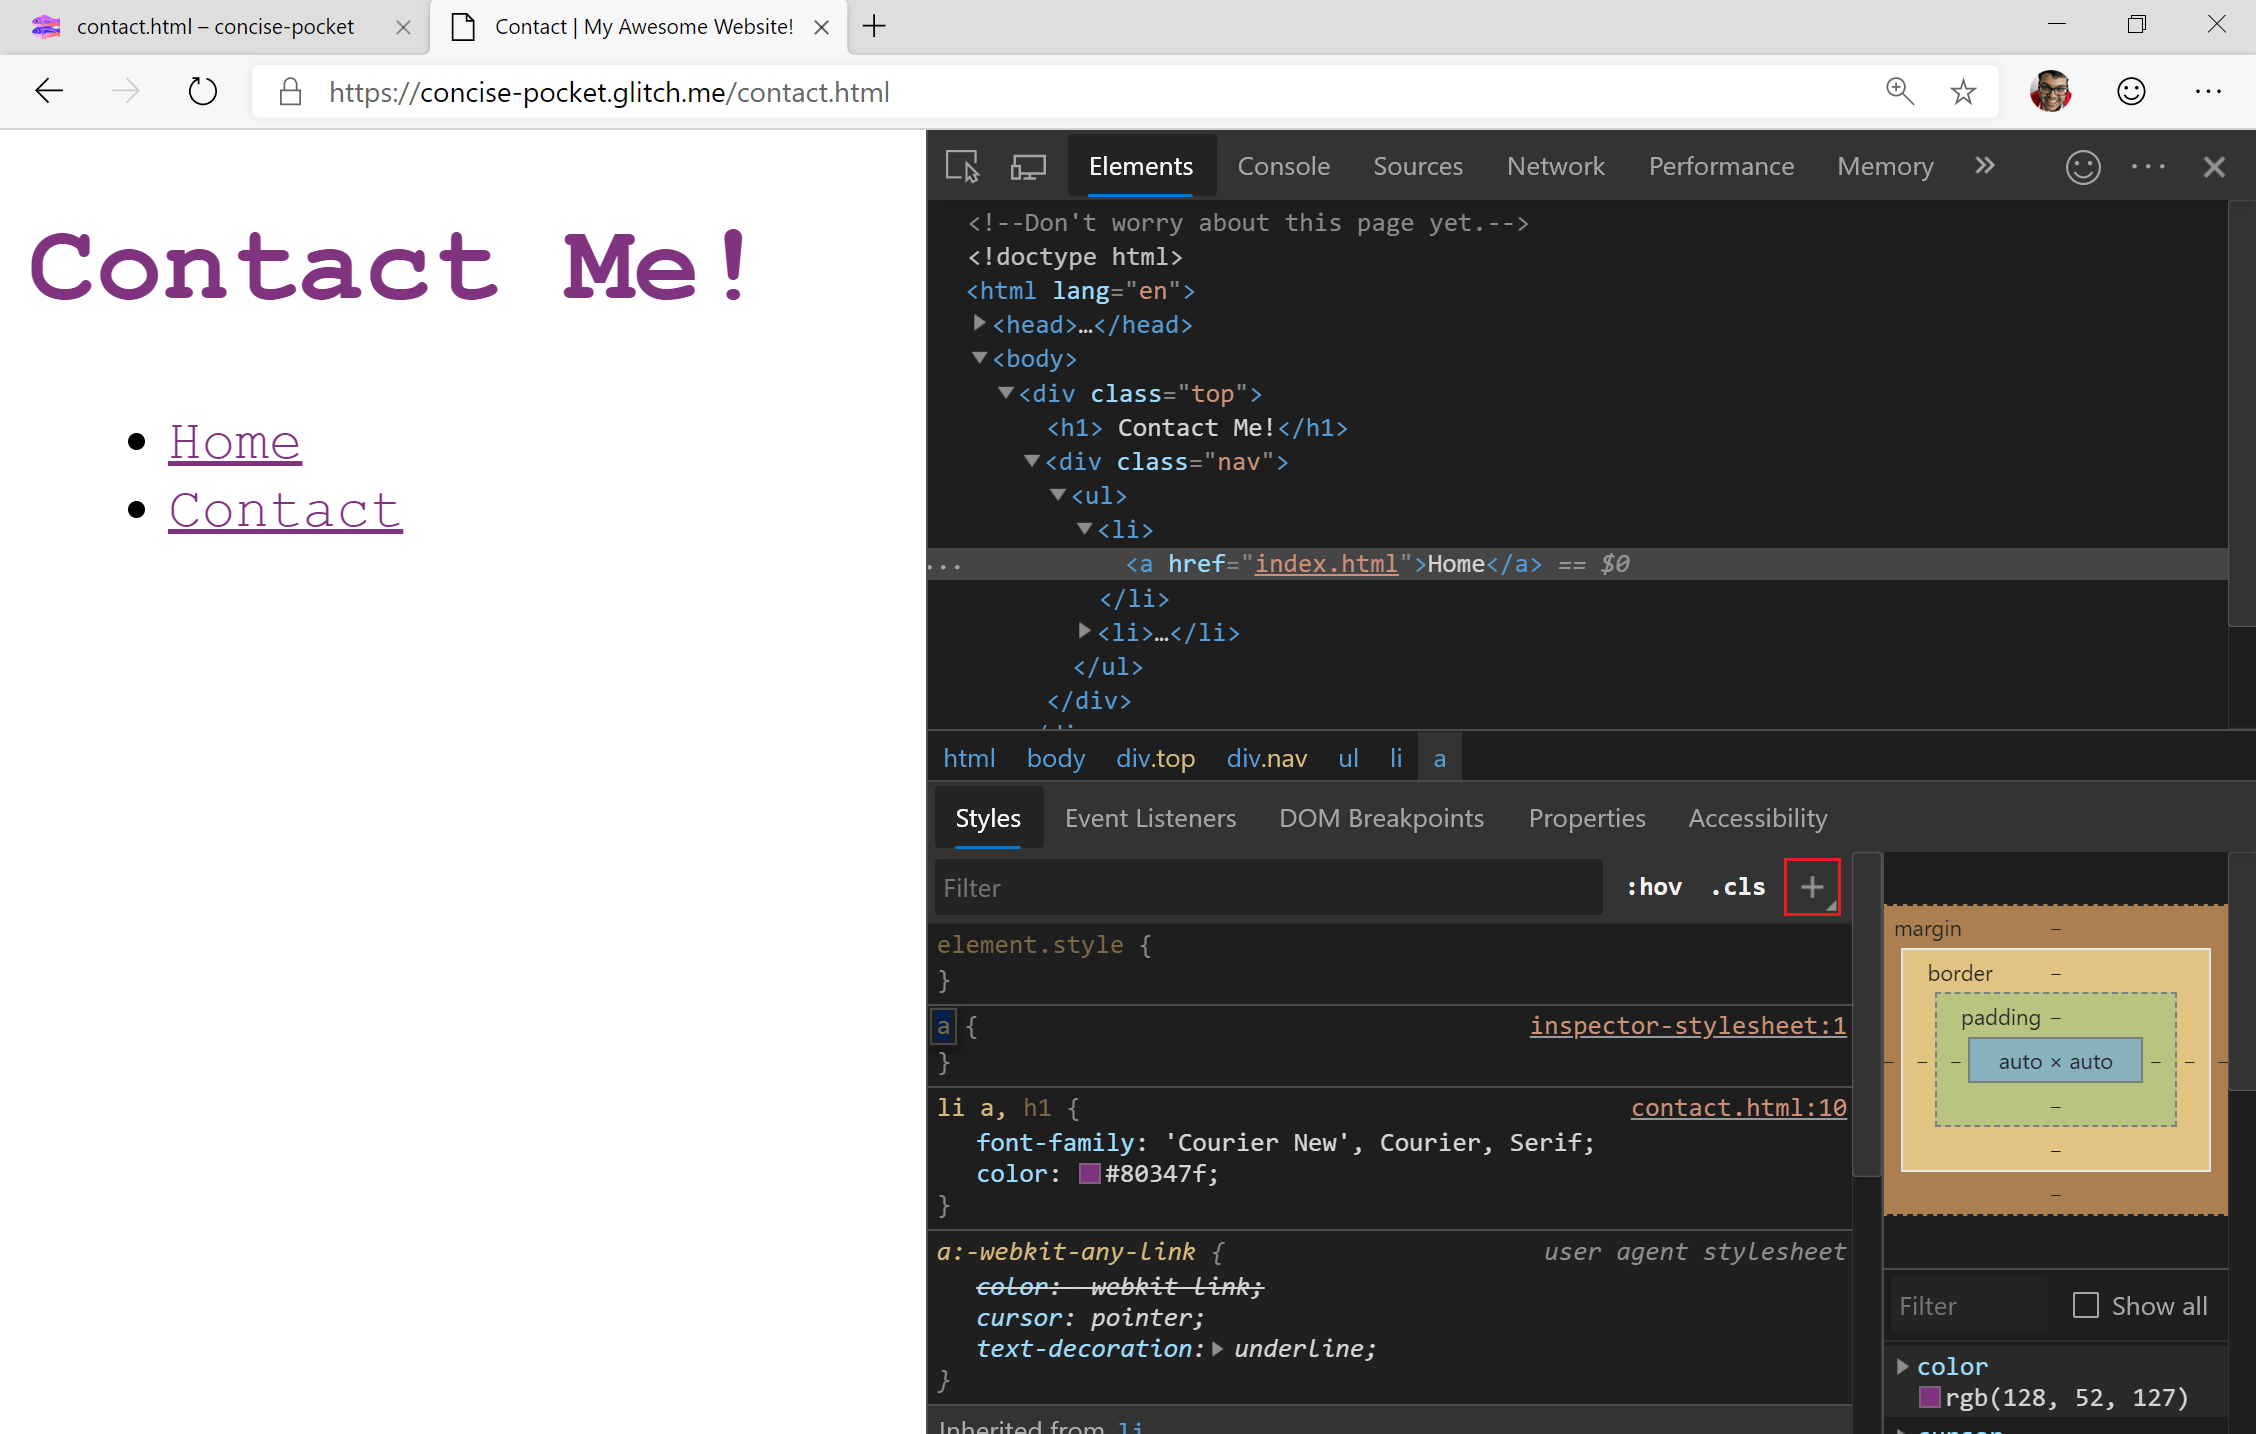Click the #80347f color swatch
2256x1434 pixels.
(x=1090, y=1174)
